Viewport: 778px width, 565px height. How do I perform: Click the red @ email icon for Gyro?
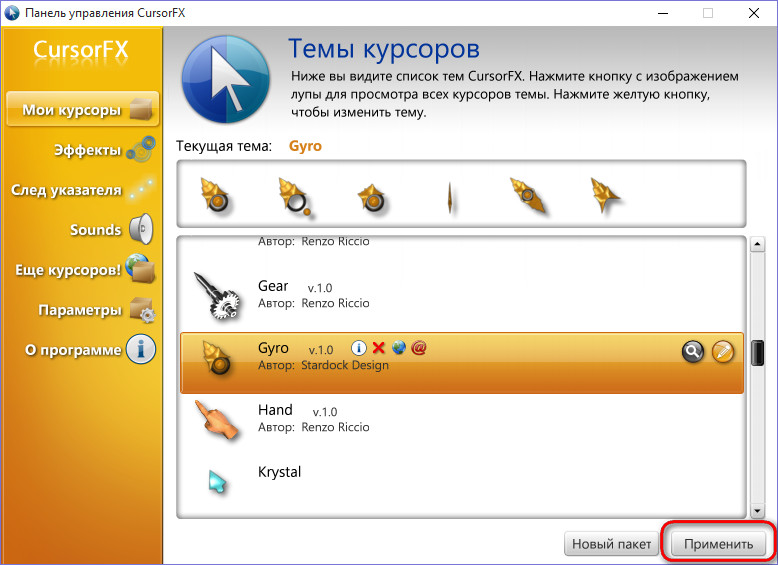coord(419,348)
